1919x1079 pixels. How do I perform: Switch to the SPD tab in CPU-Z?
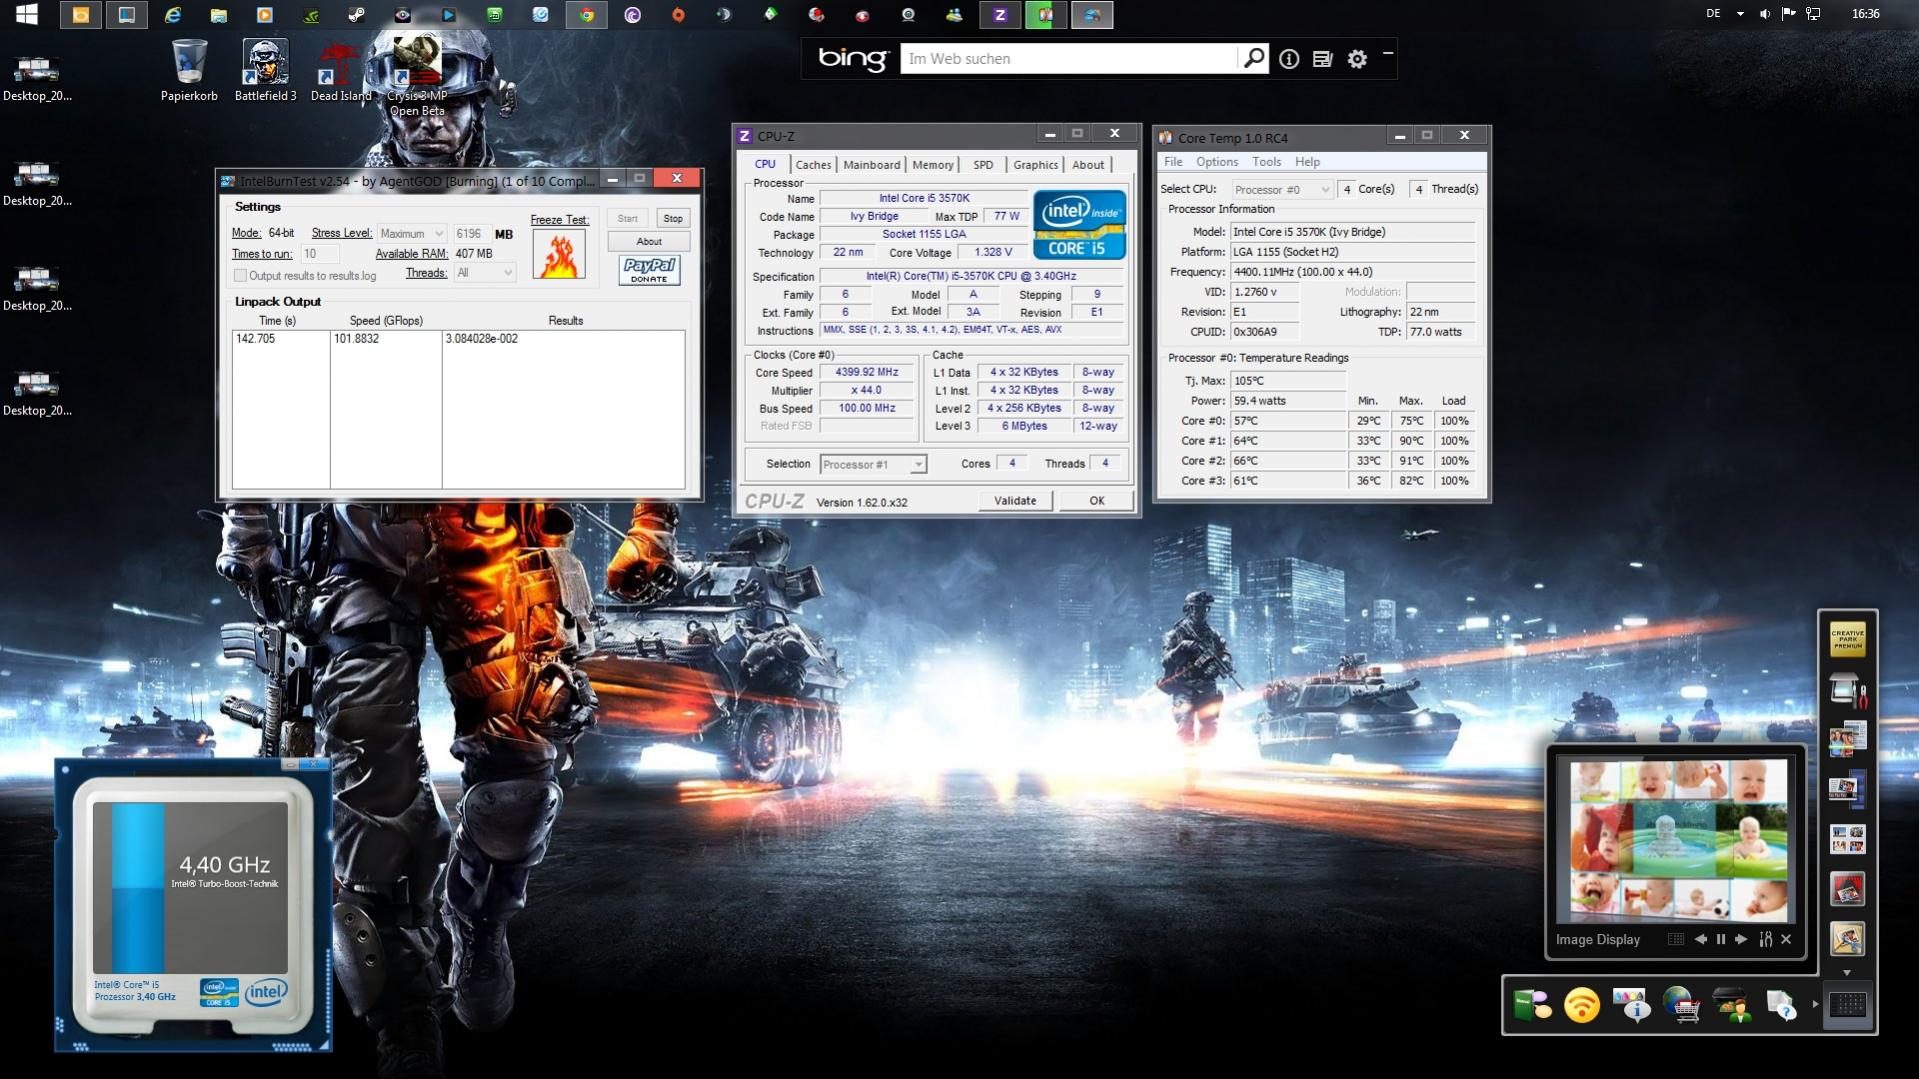(x=983, y=165)
